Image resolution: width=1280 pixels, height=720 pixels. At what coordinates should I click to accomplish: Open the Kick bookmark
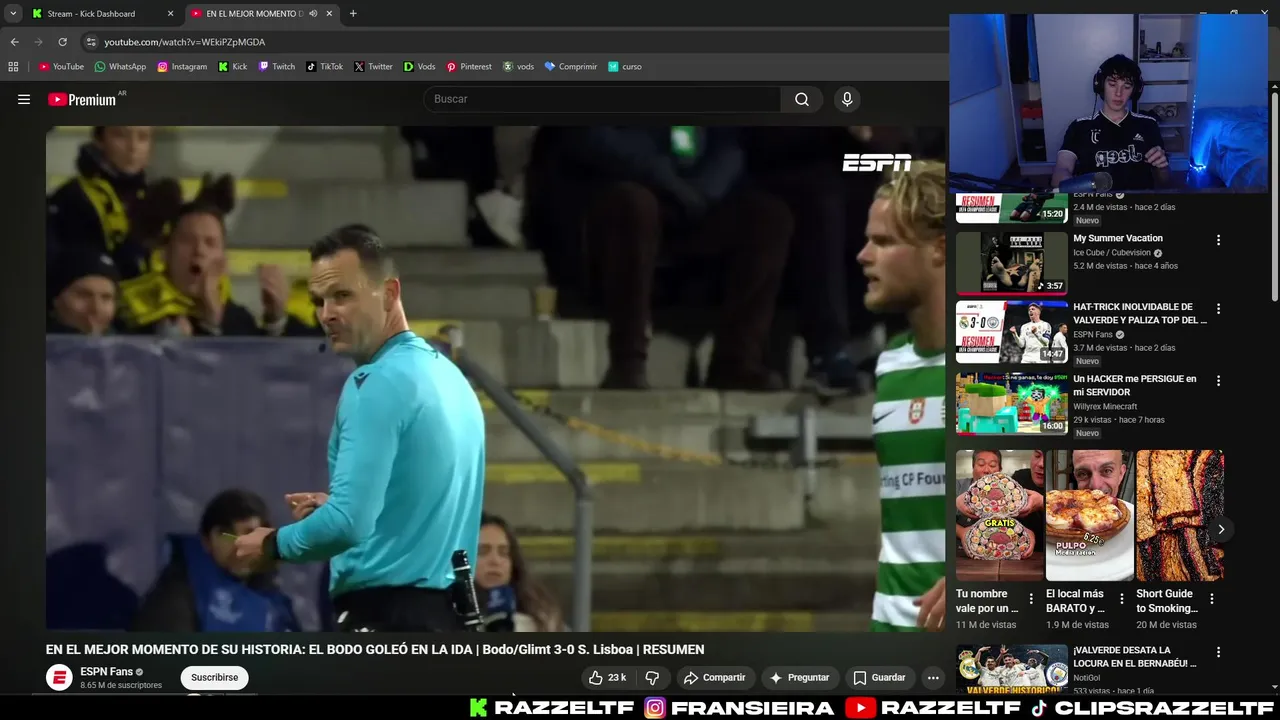tap(233, 67)
